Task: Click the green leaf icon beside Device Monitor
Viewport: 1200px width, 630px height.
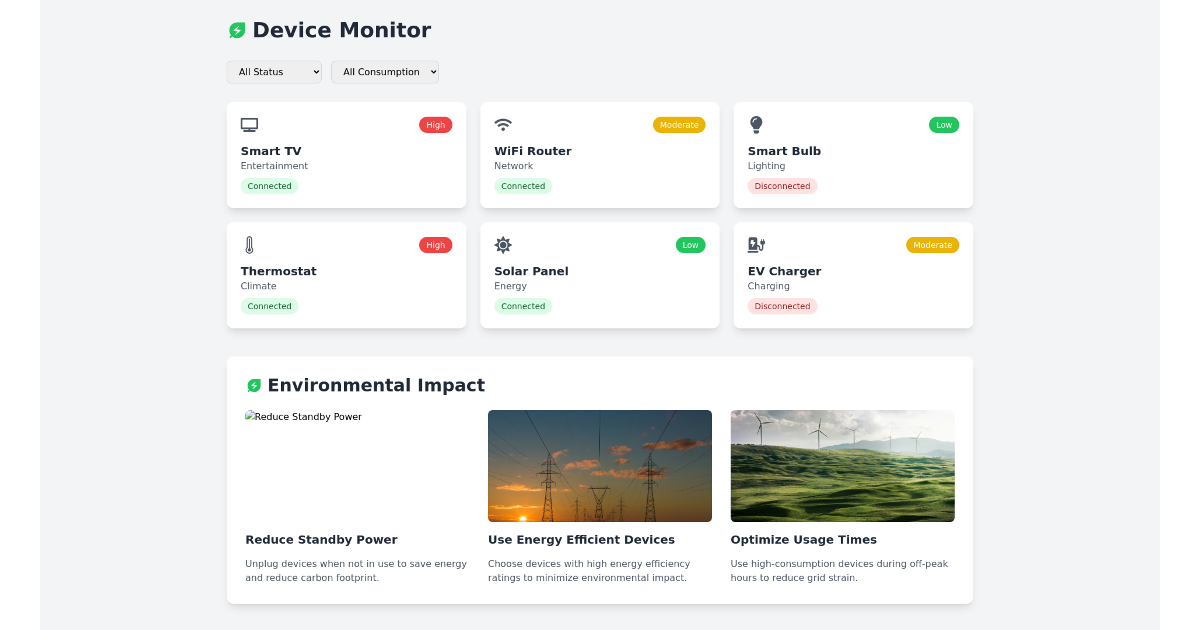Action: (x=236, y=30)
